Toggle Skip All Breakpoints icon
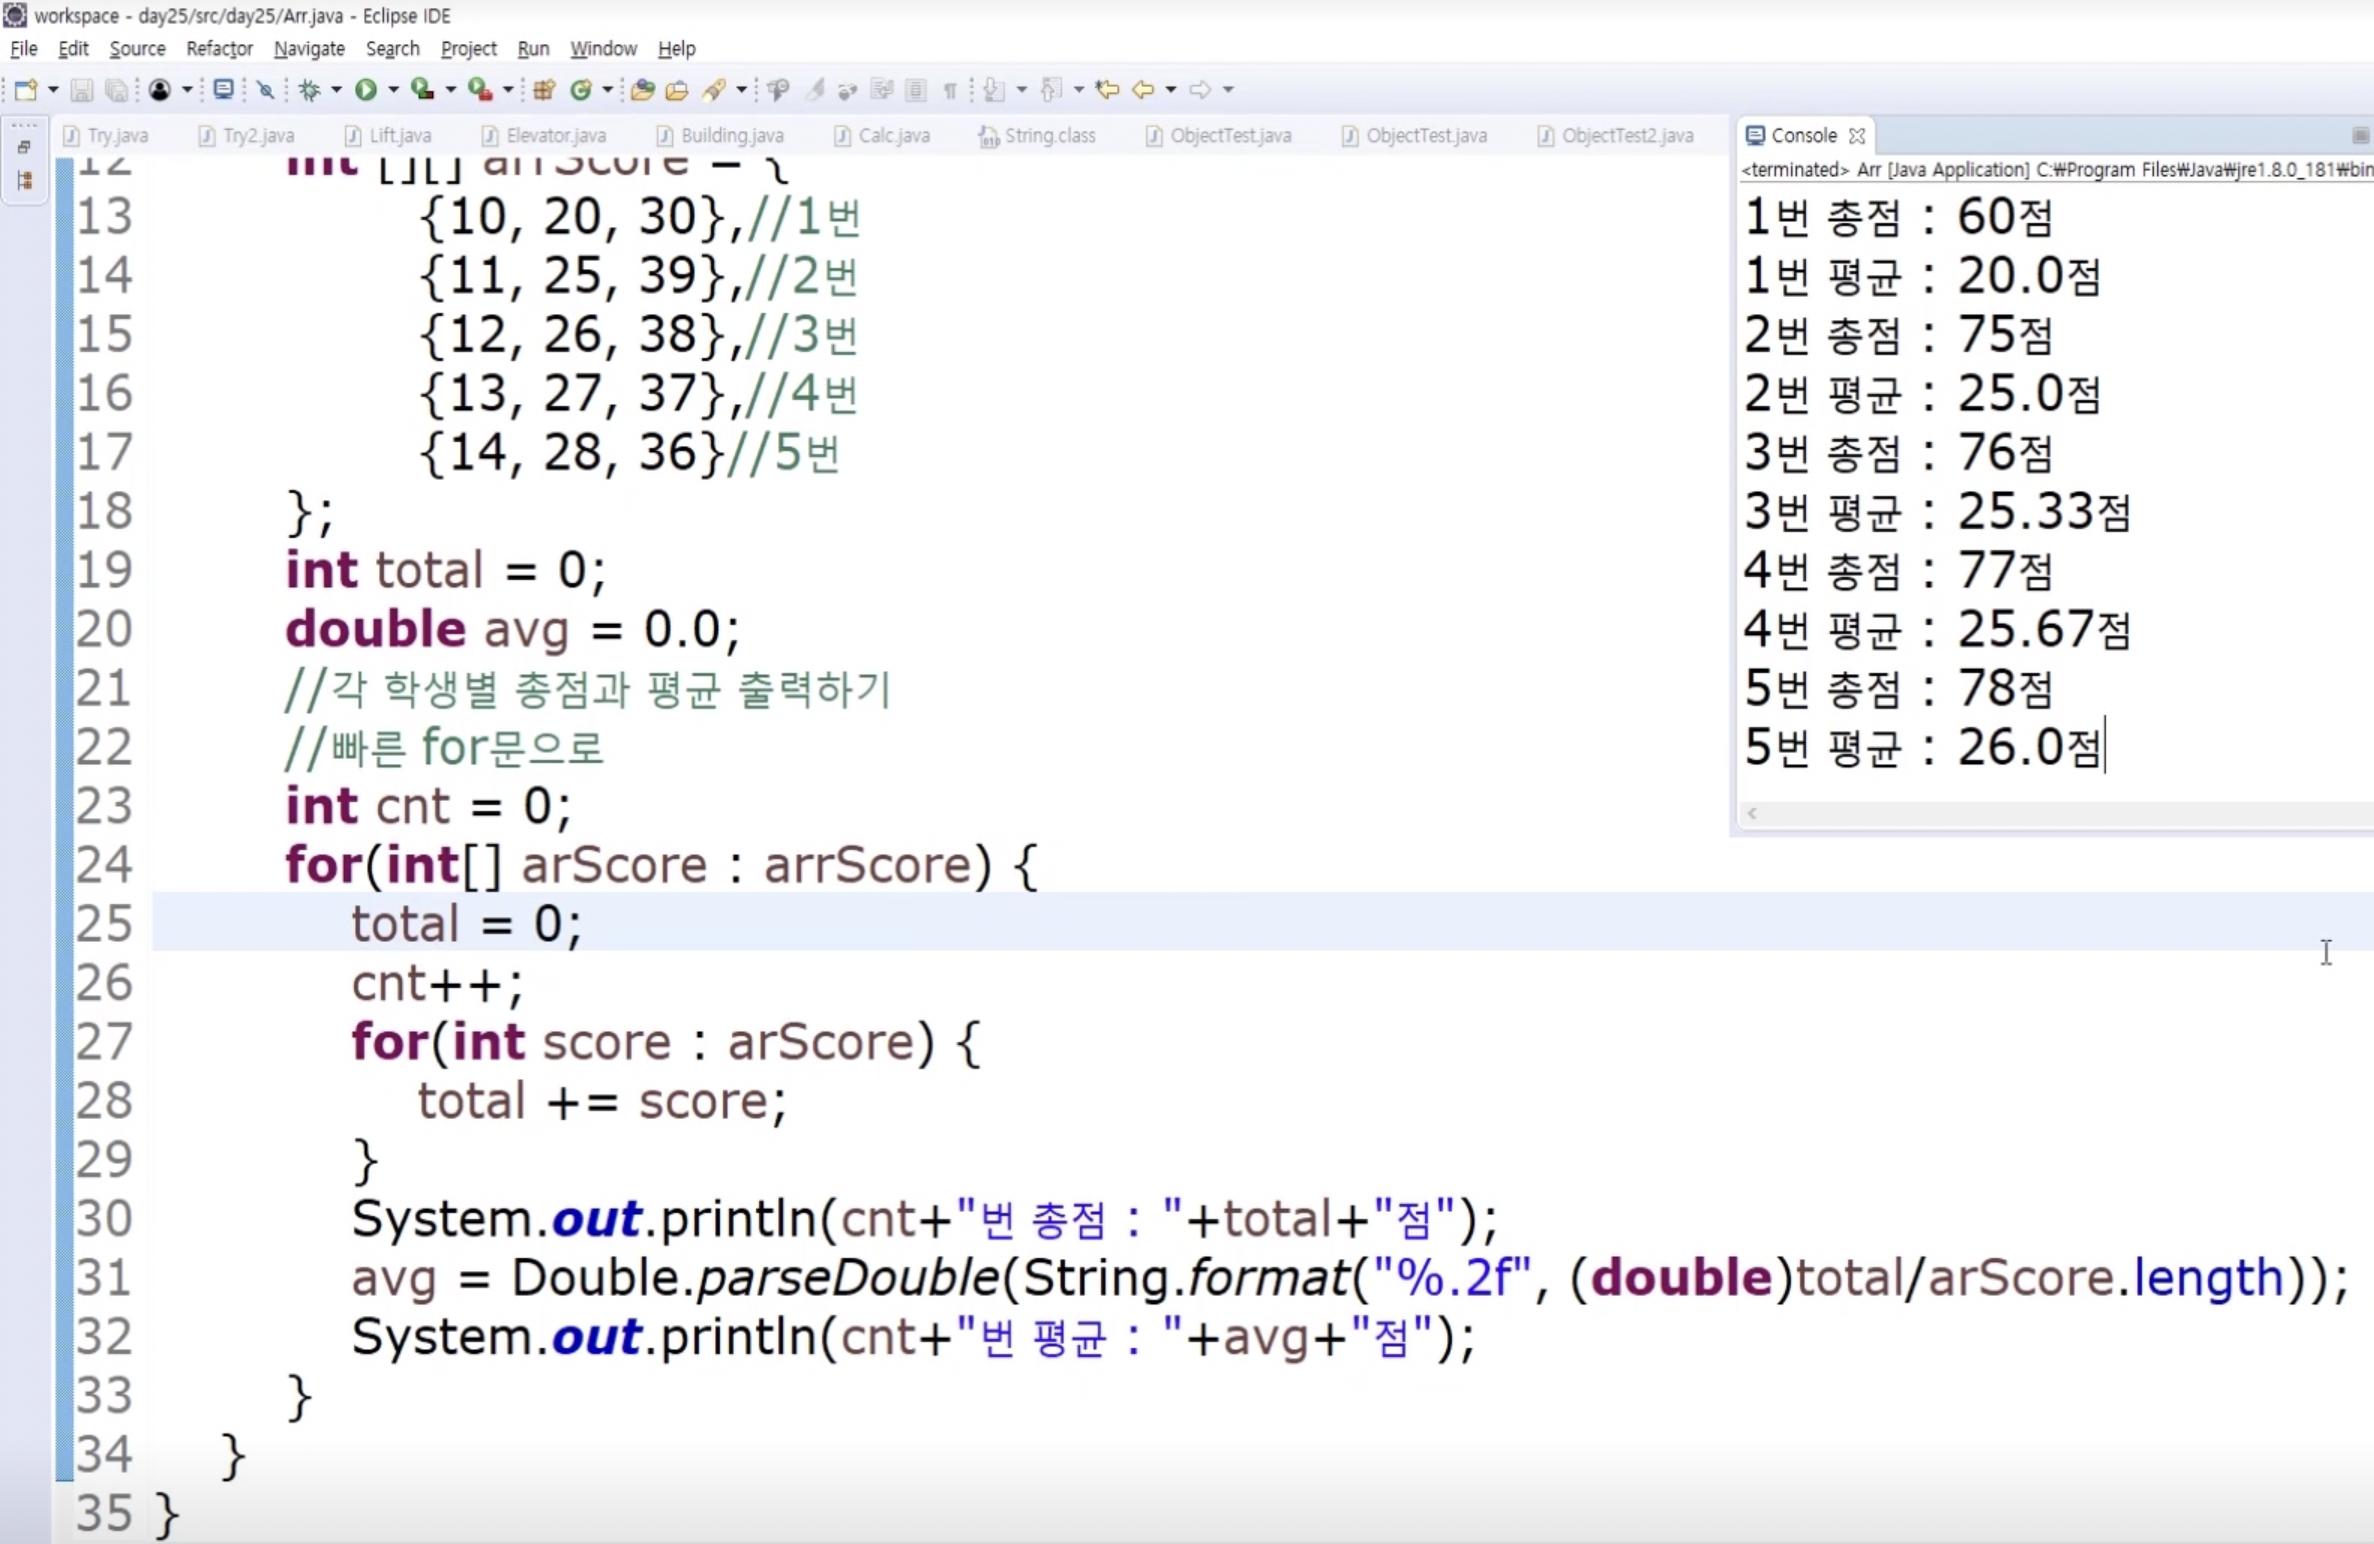This screenshot has height=1544, width=2374. 265,90
